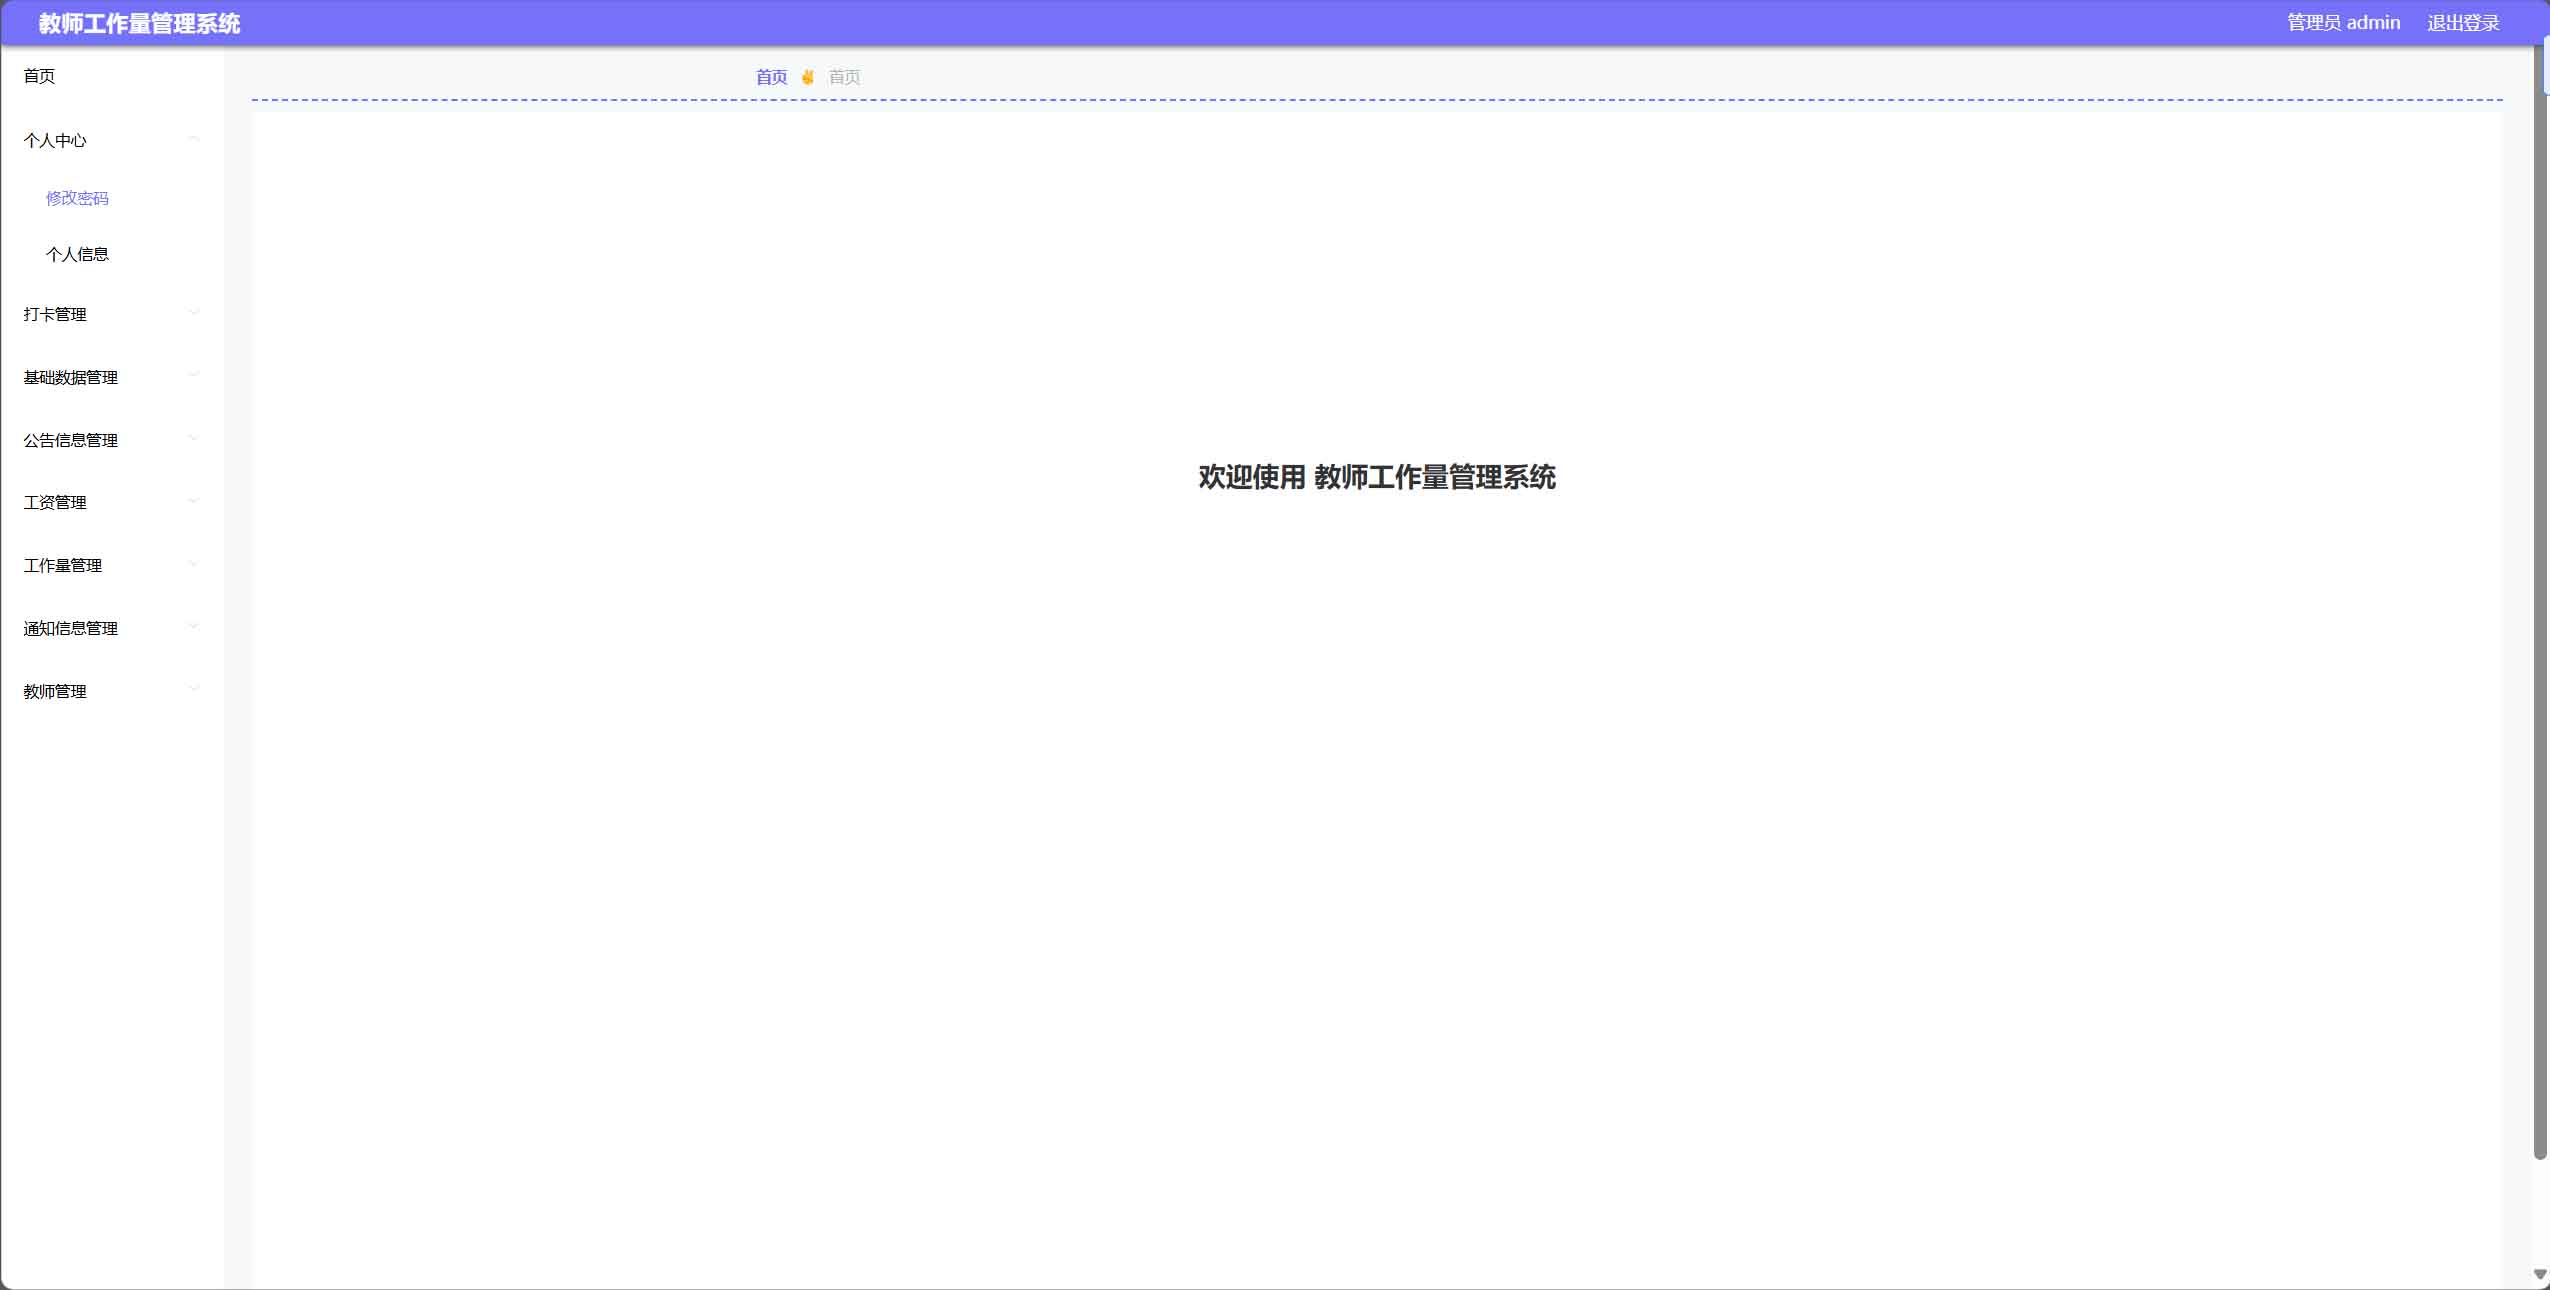Open 基础数据管理 sidebar menu
This screenshot has width=2550, height=1290.
pyautogui.click(x=71, y=377)
